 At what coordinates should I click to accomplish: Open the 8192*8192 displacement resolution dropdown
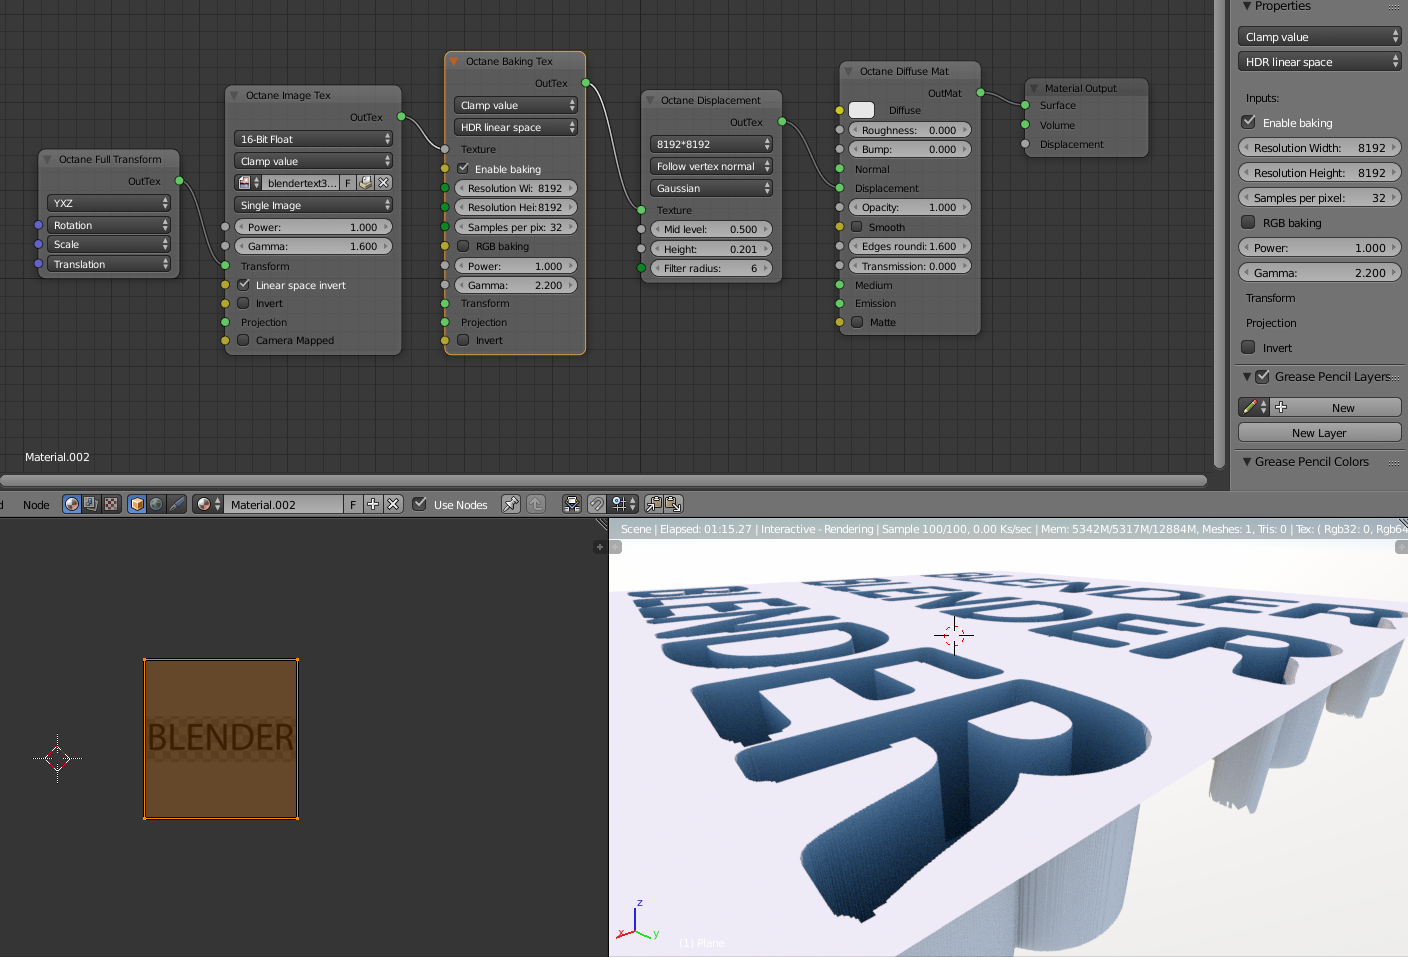(x=712, y=144)
